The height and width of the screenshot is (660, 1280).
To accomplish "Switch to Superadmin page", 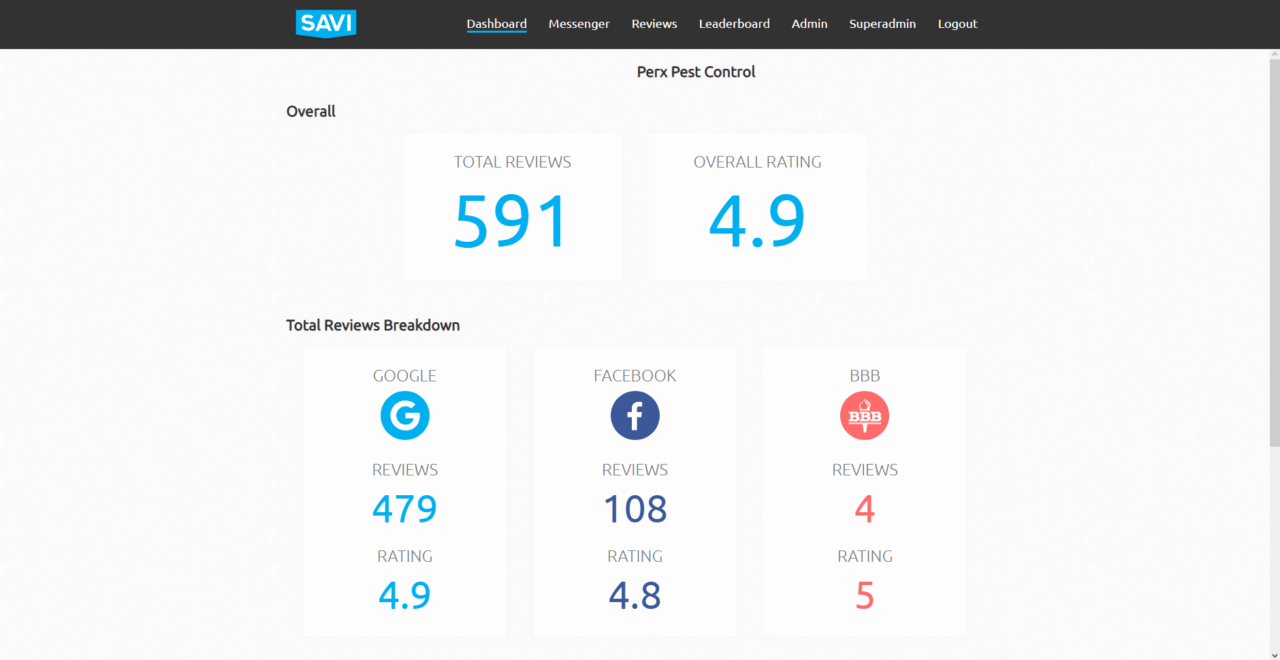I will click(882, 24).
